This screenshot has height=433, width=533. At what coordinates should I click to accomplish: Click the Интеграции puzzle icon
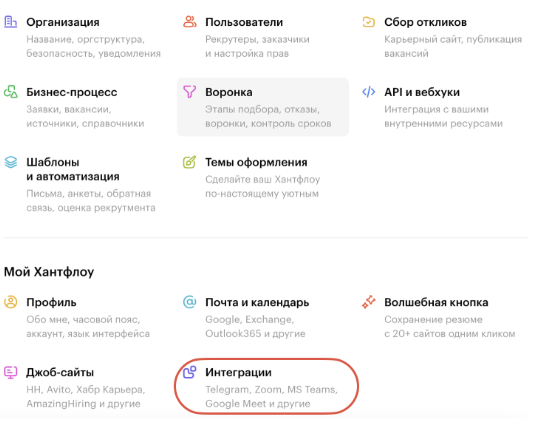tap(190, 372)
